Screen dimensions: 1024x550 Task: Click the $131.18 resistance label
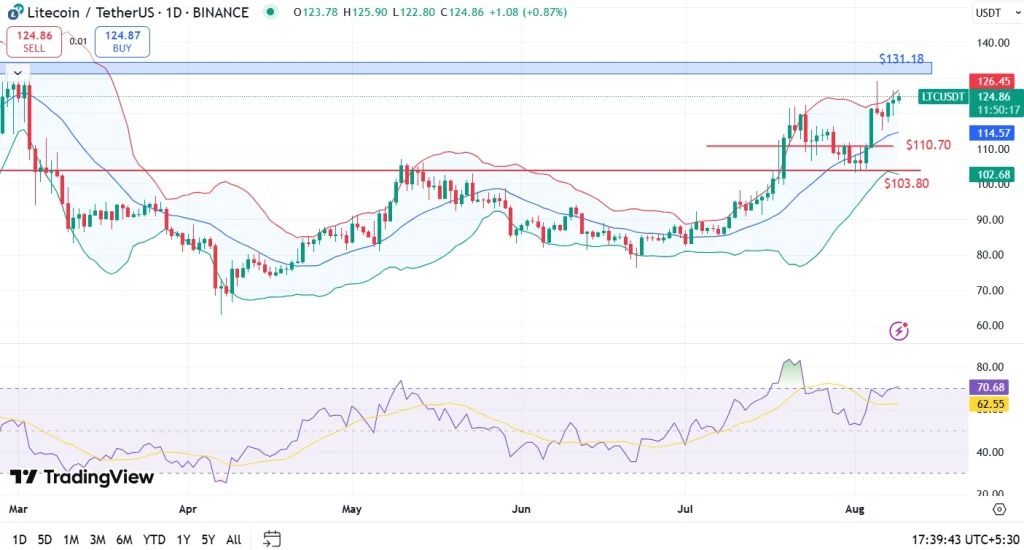tap(901, 58)
